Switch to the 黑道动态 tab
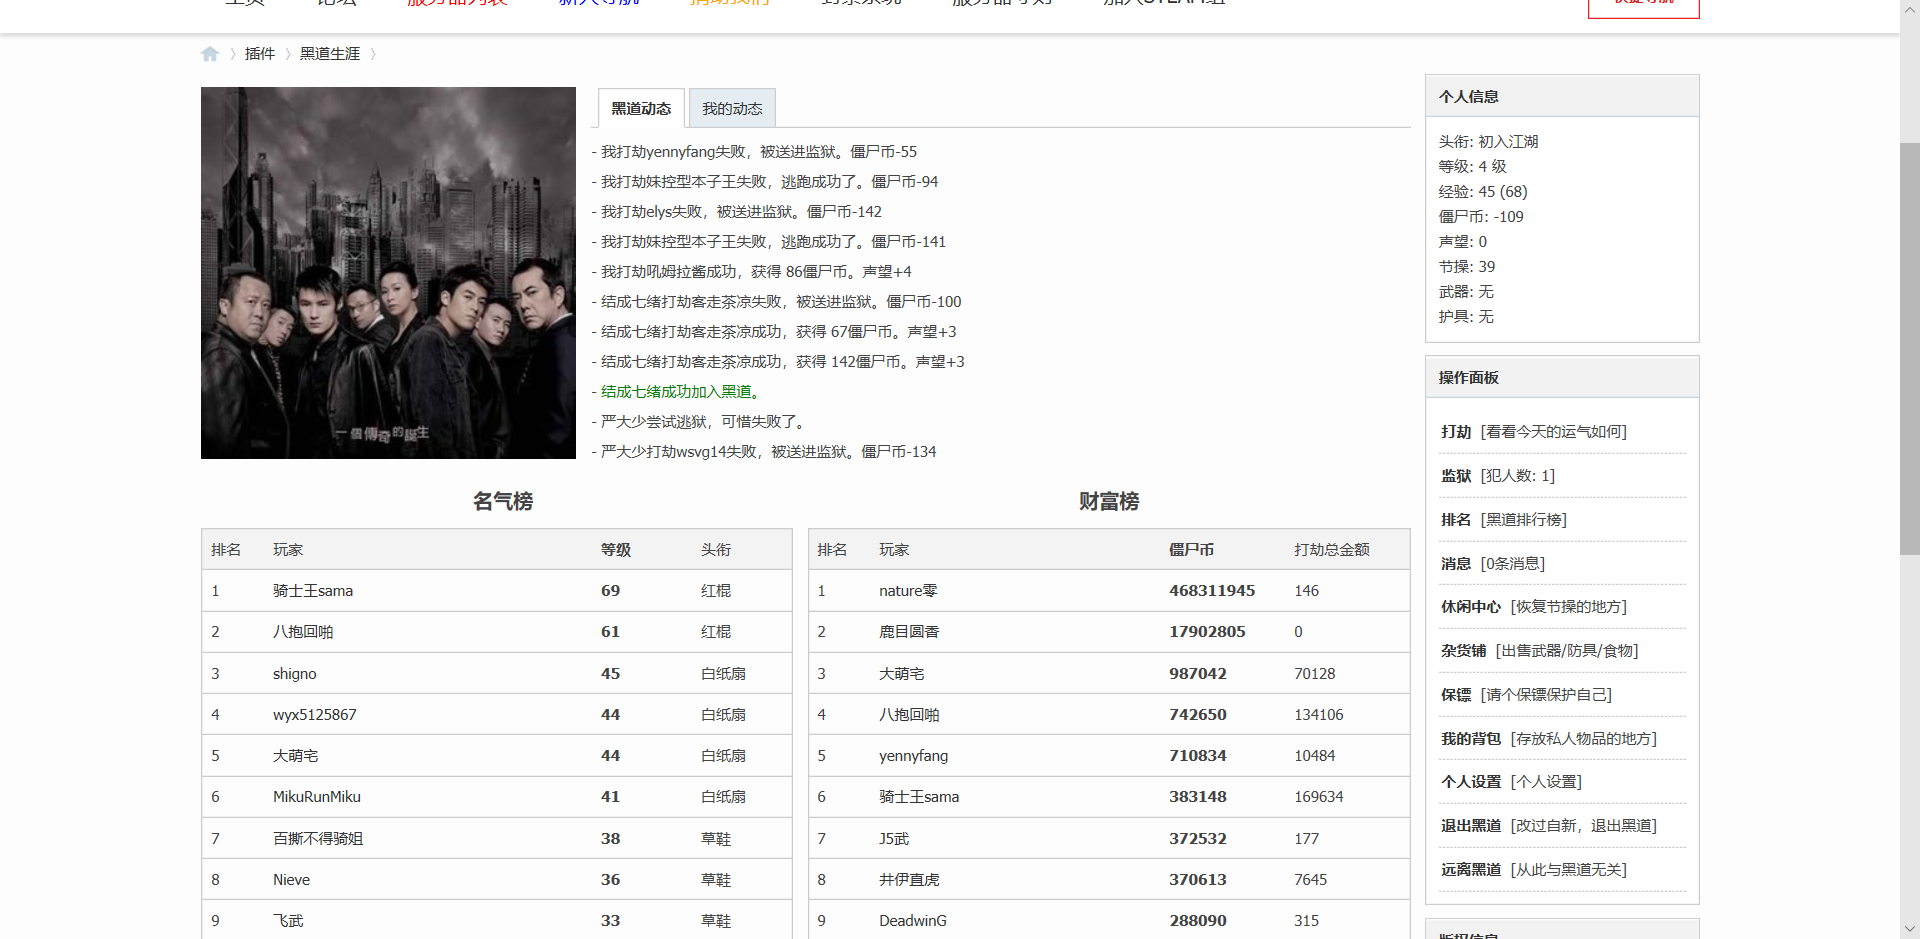Screen dimensions: 1920x939 640,107
